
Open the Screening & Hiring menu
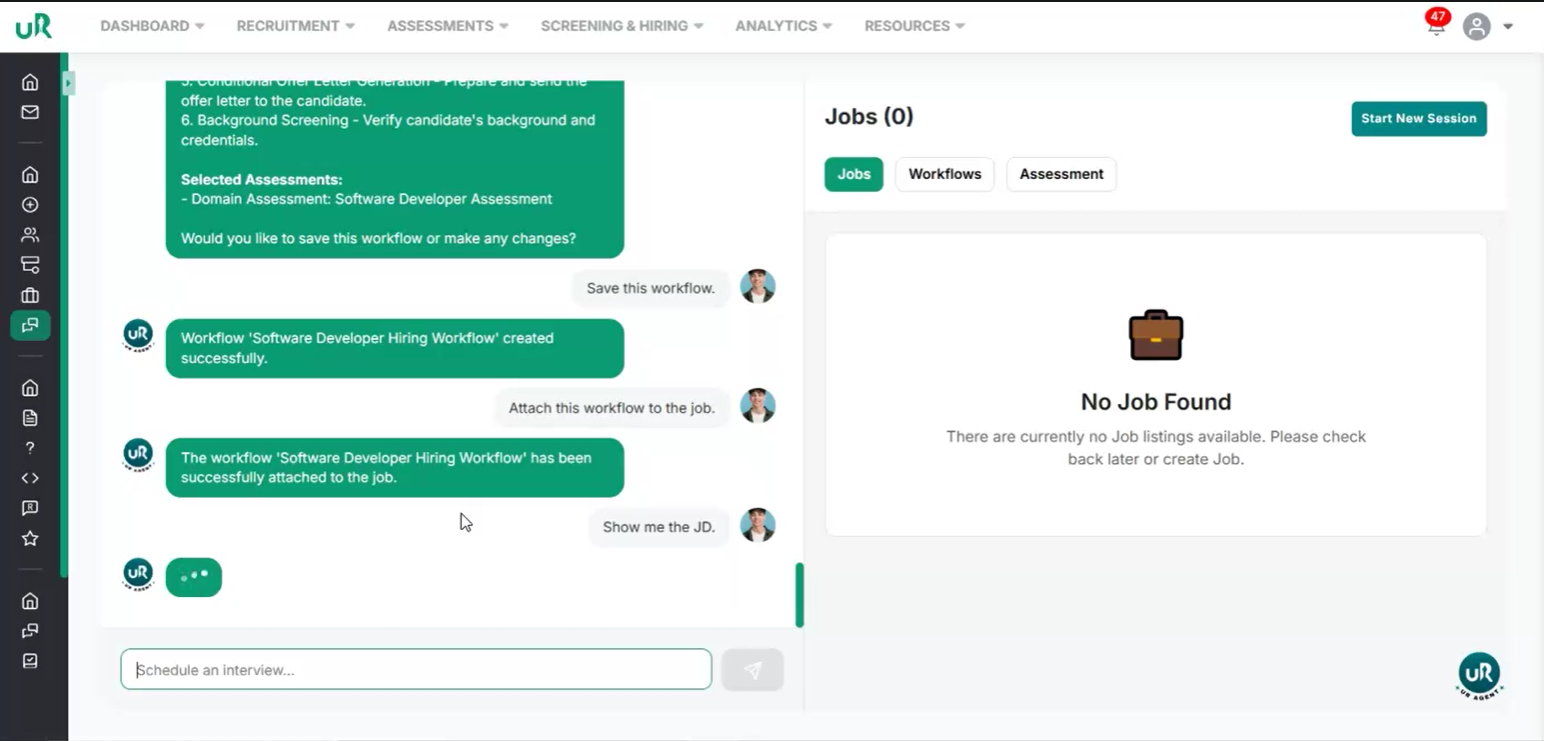coord(621,26)
